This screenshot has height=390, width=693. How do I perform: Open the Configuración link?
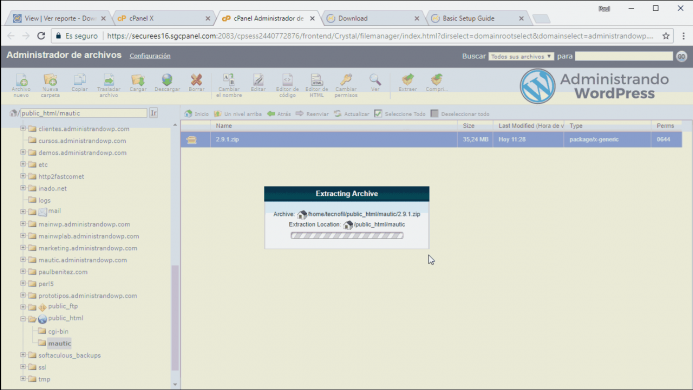[x=150, y=56]
